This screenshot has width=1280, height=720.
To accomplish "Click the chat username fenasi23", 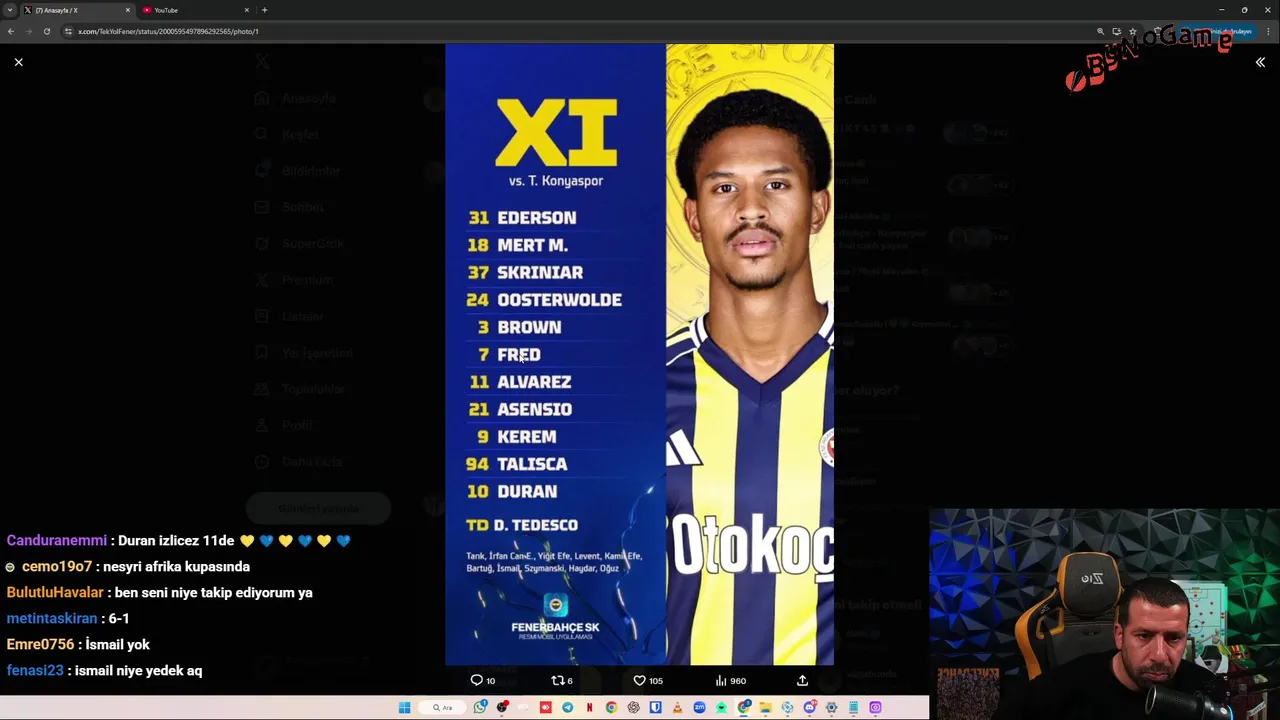I will point(35,670).
